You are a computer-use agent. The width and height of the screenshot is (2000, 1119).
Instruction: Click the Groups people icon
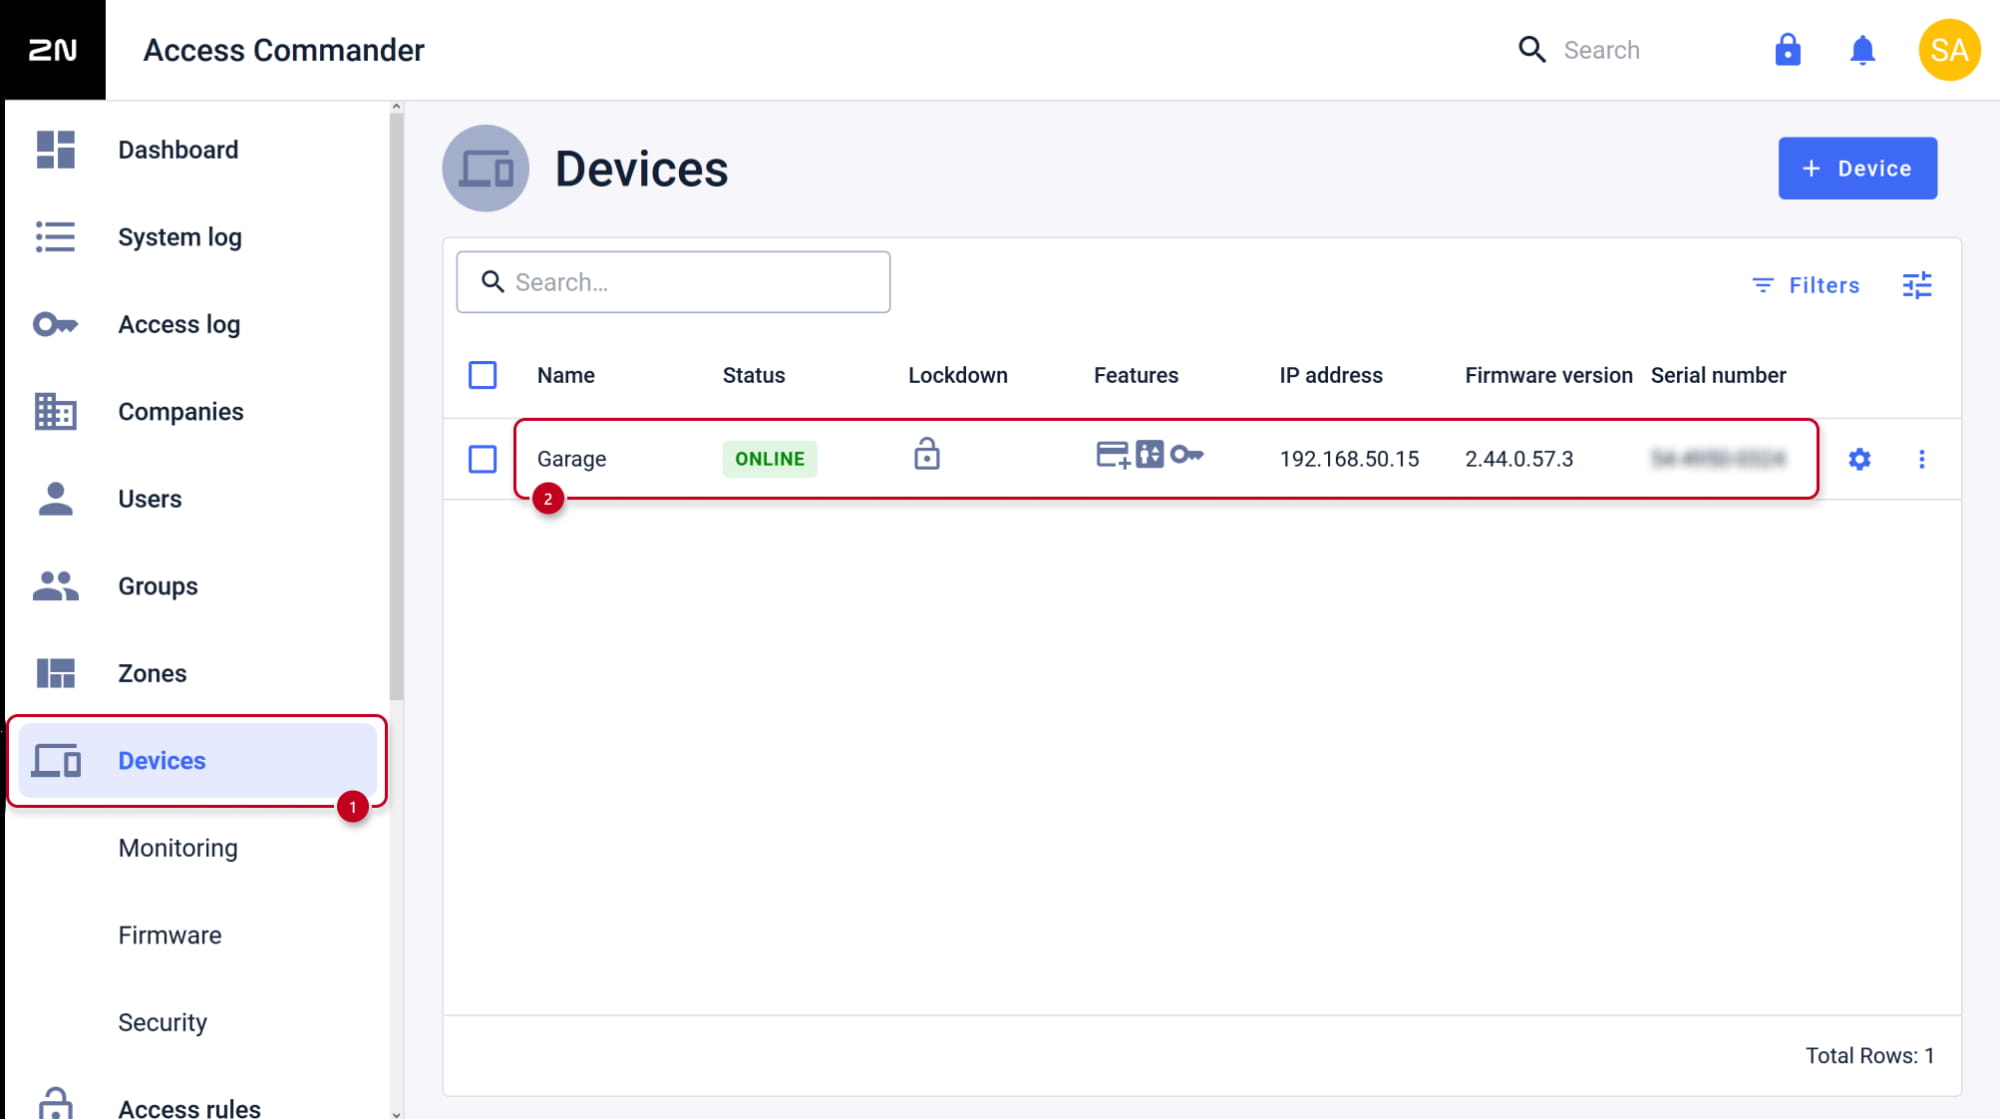[55, 586]
